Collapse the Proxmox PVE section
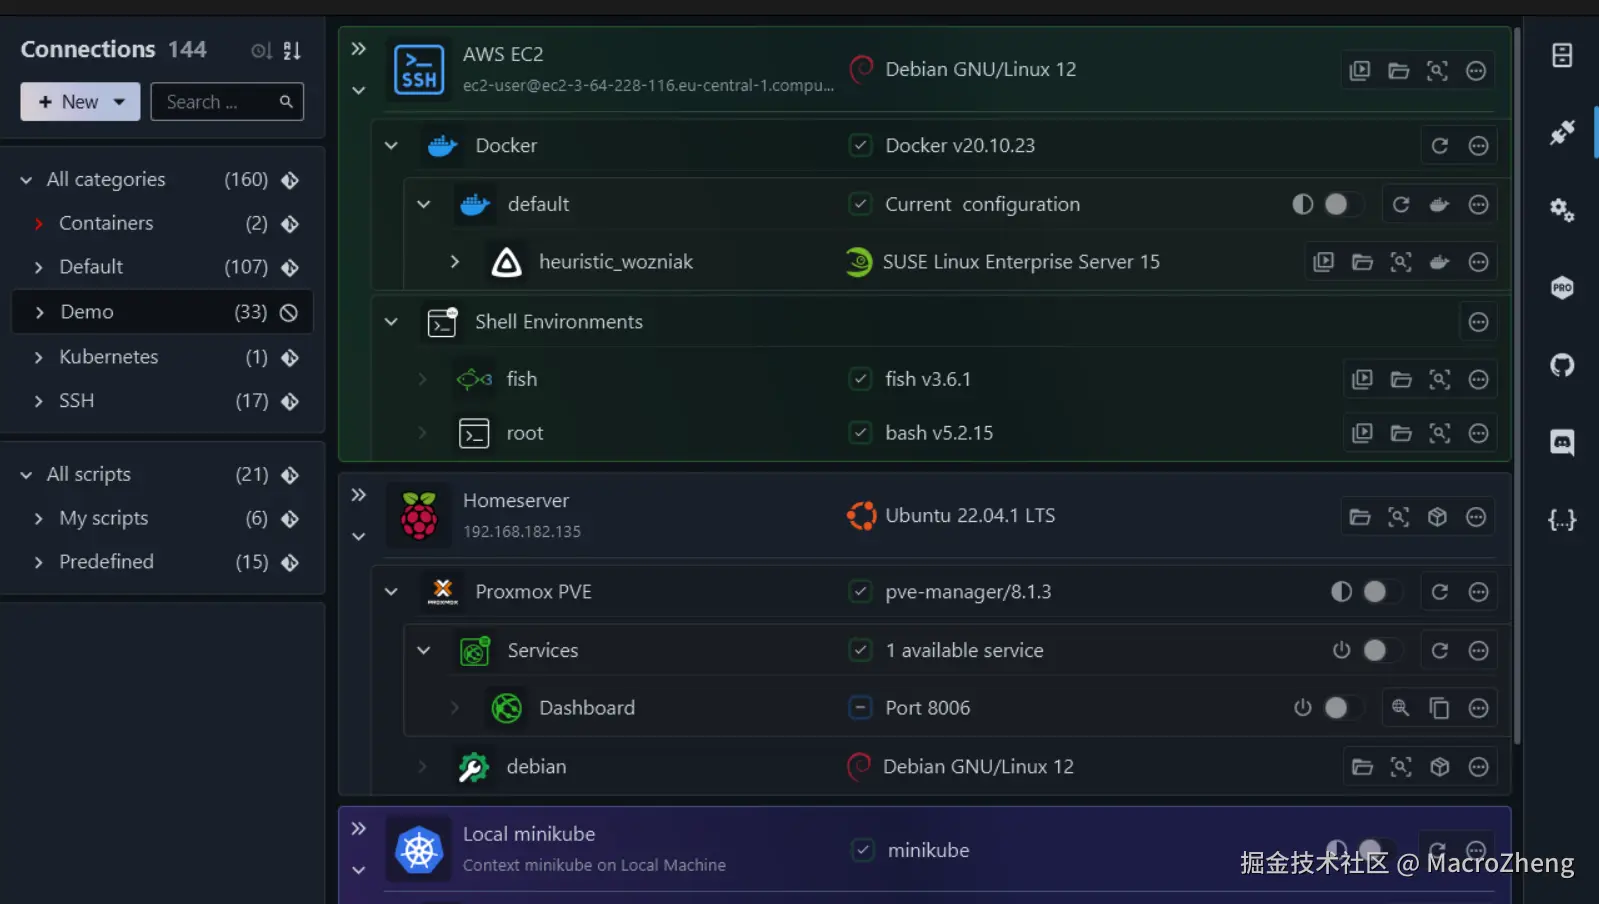The image size is (1599, 904). click(x=391, y=592)
